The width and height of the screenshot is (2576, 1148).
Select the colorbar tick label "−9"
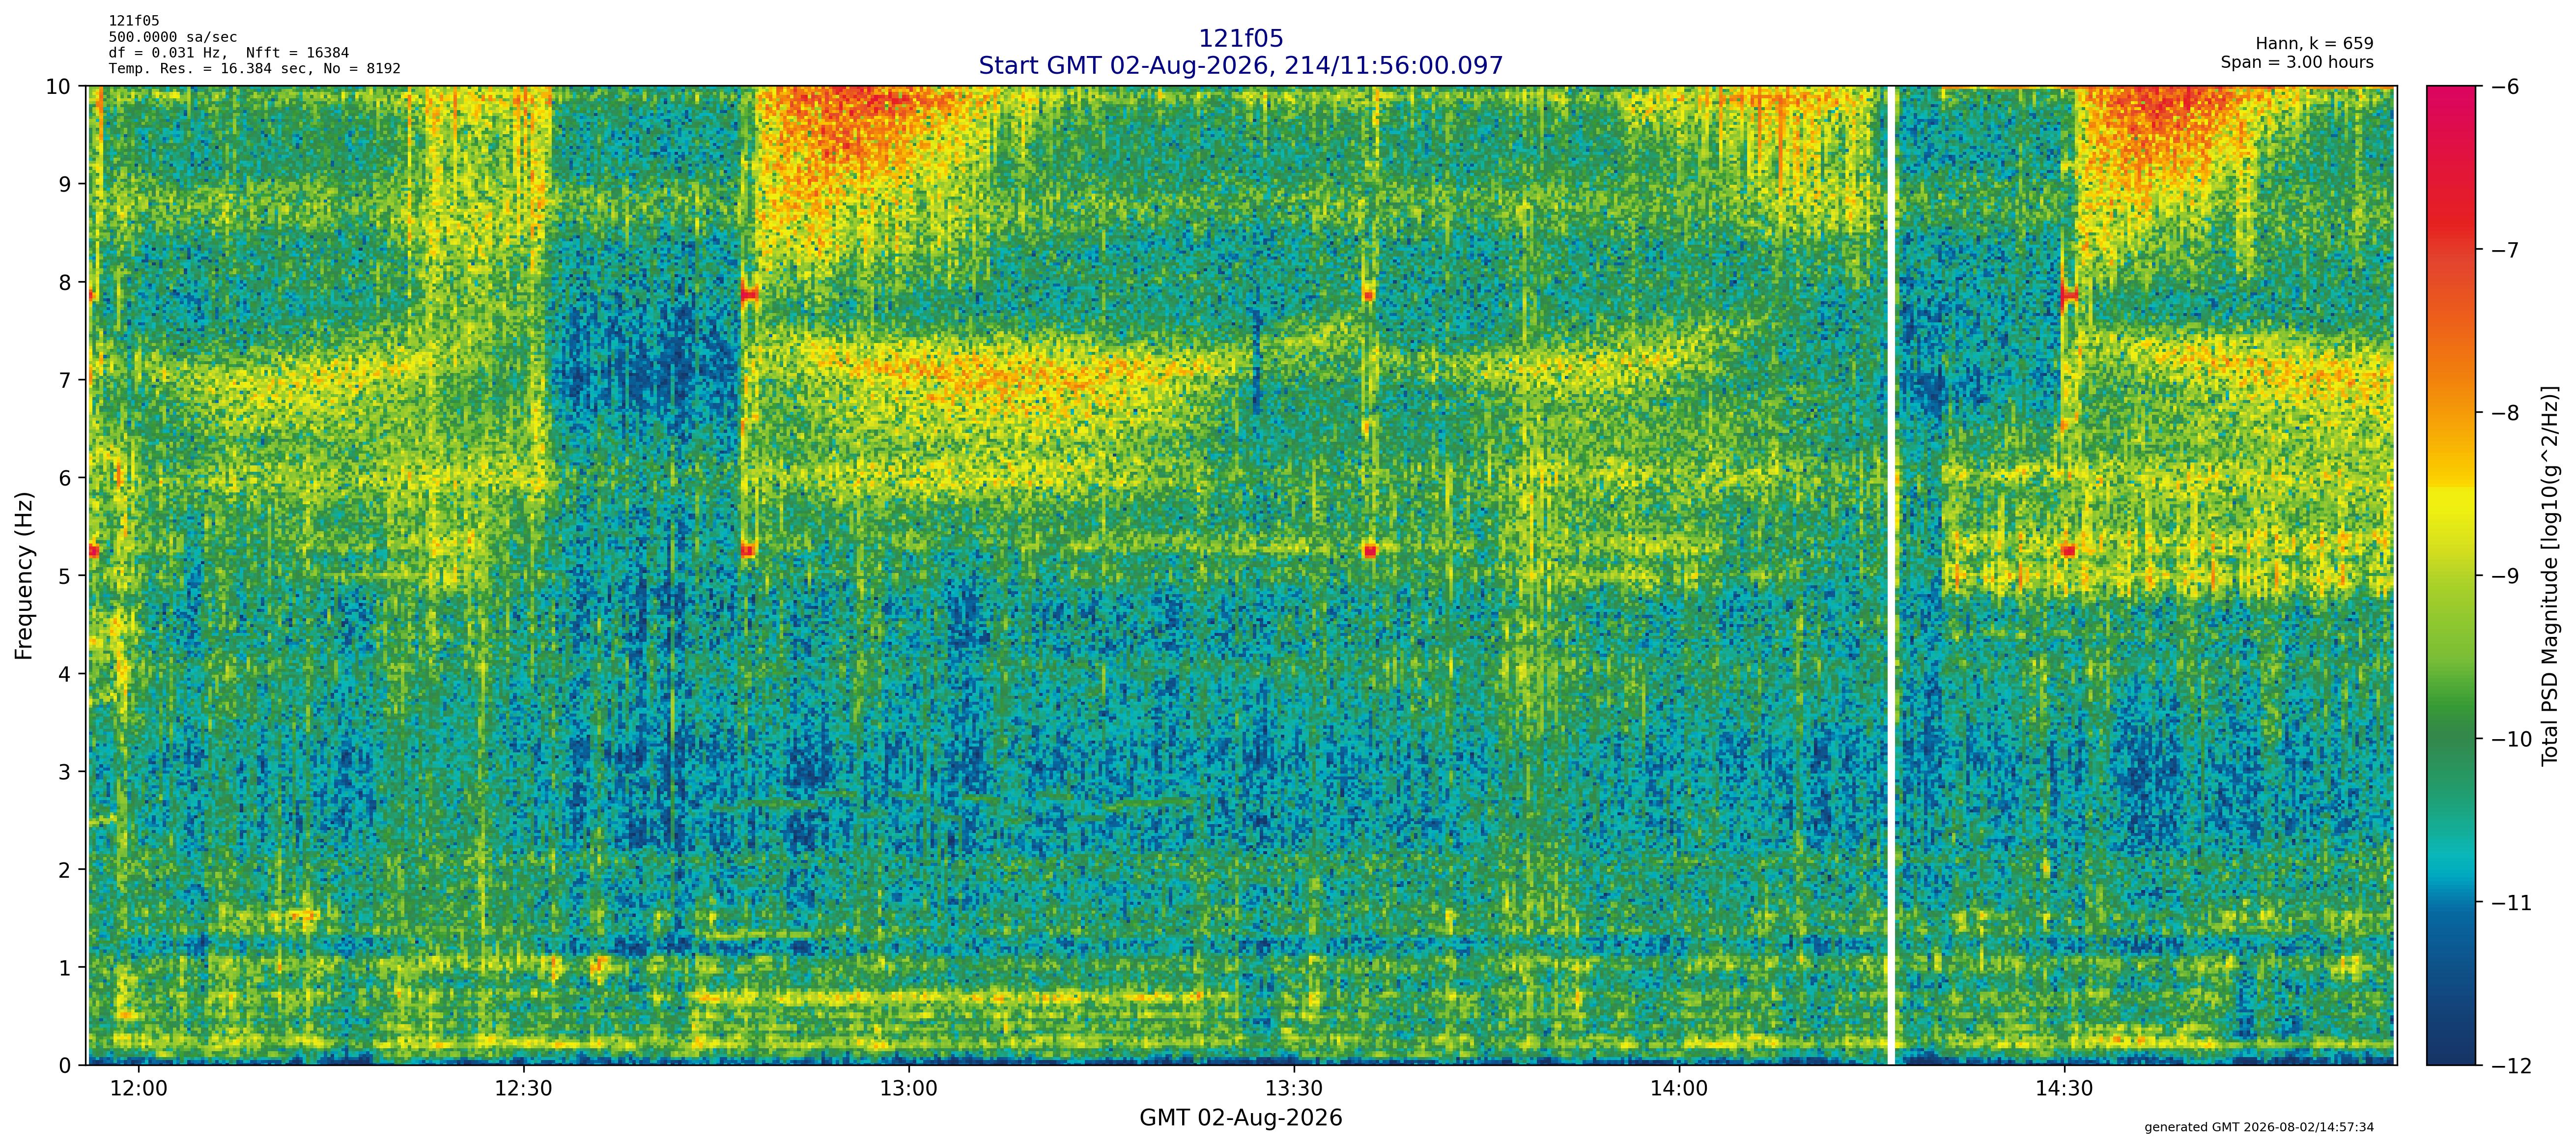click(x=2505, y=576)
